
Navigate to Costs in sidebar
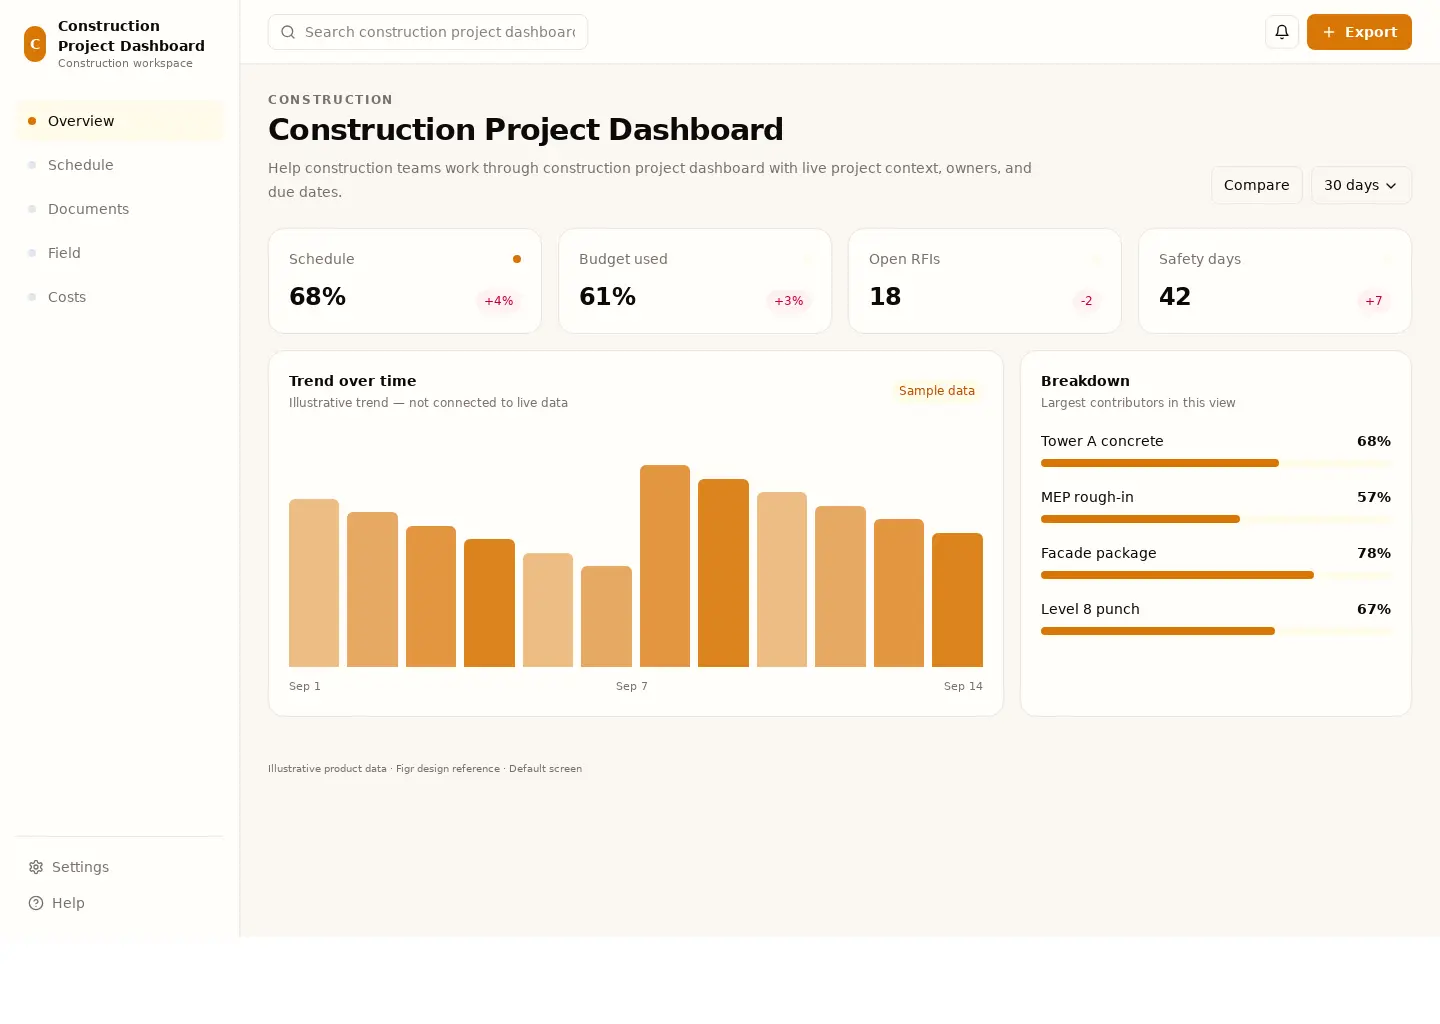coord(119,297)
